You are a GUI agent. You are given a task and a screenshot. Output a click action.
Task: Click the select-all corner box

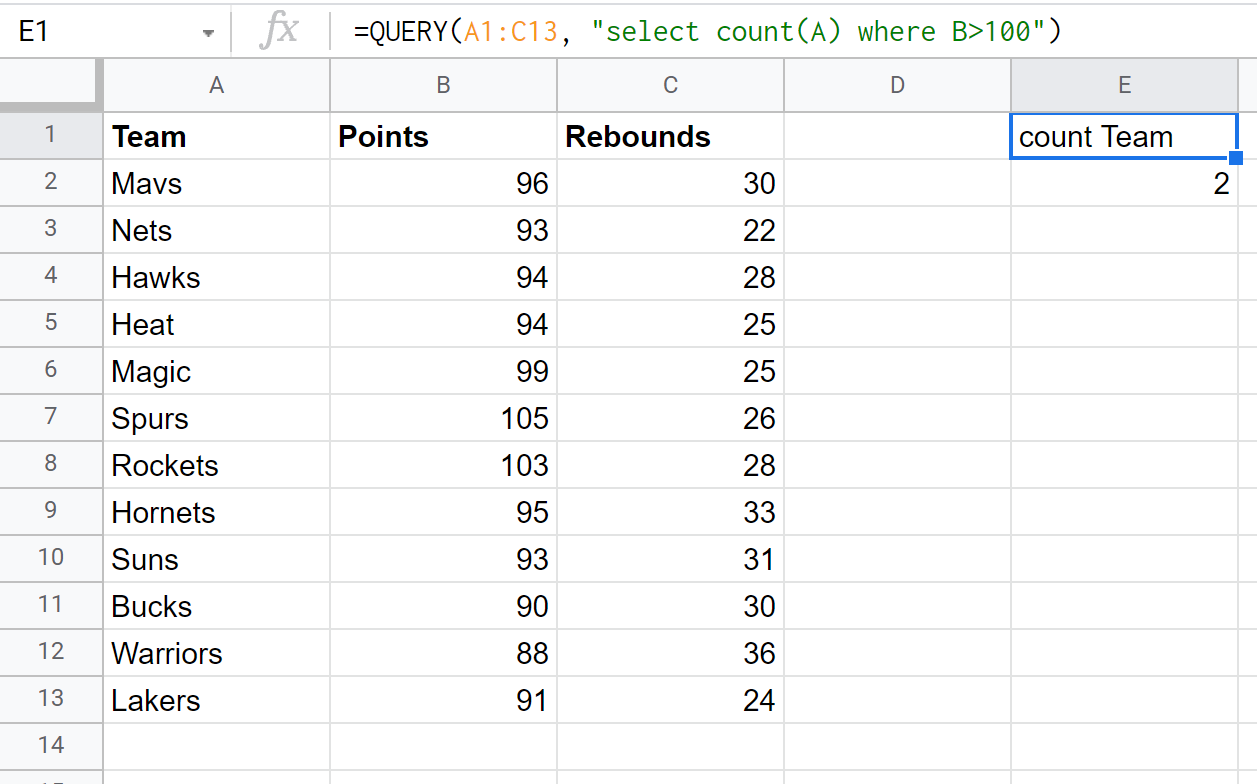point(50,86)
